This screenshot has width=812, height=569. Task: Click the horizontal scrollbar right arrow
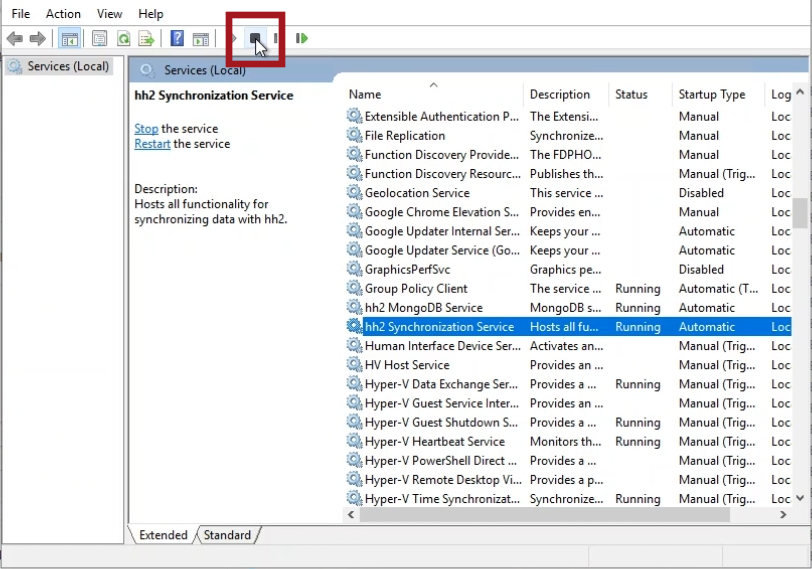[783, 515]
